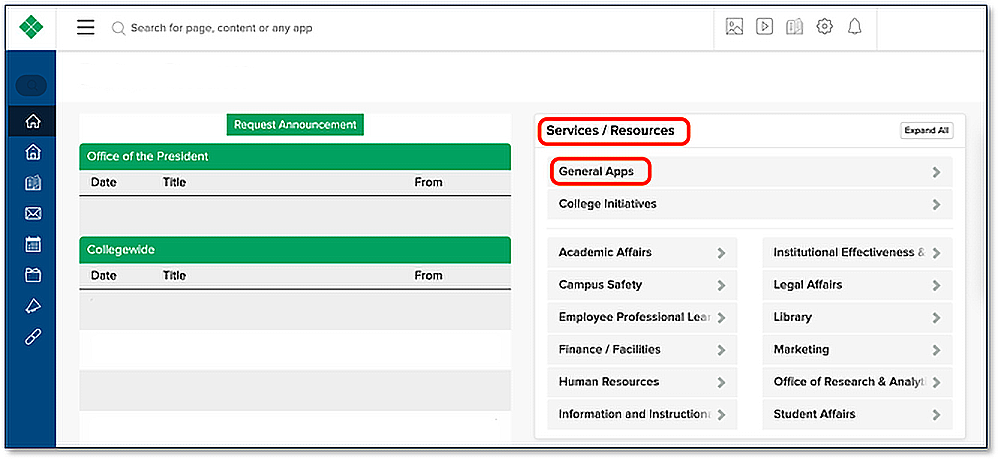Expand the Human Resources row
This screenshot has height=462, width=1001.
pyautogui.click(x=642, y=382)
